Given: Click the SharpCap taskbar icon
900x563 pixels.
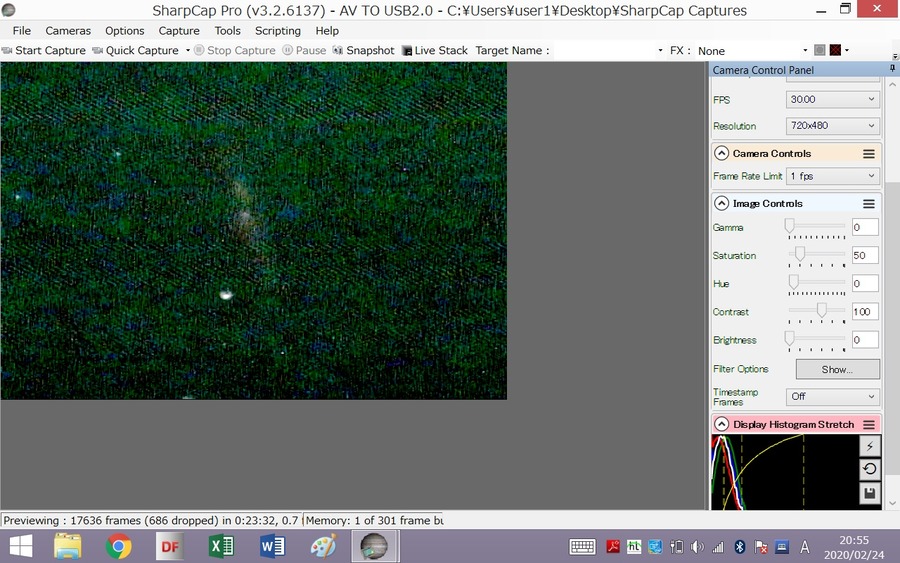Looking at the screenshot, I should coord(375,546).
